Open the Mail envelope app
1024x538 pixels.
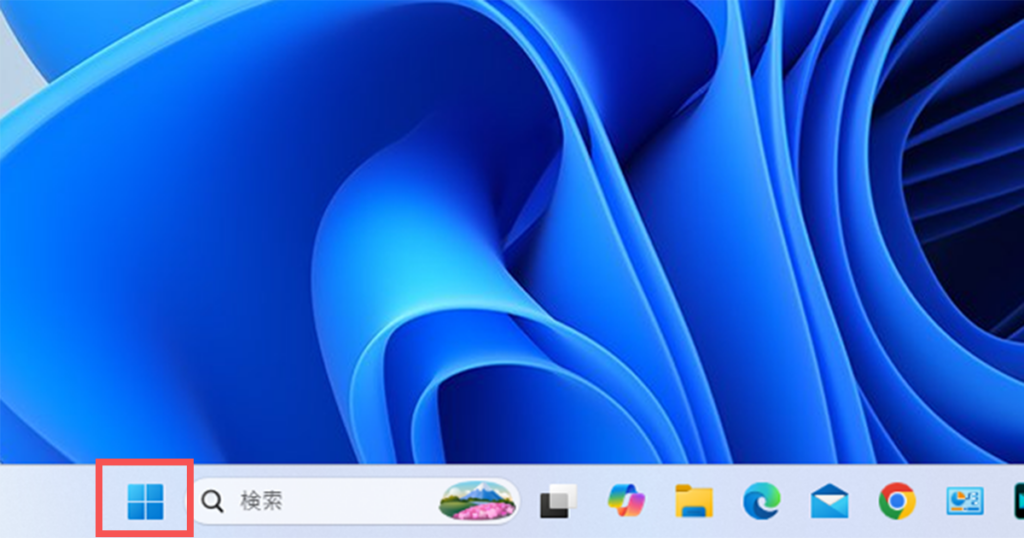click(829, 500)
